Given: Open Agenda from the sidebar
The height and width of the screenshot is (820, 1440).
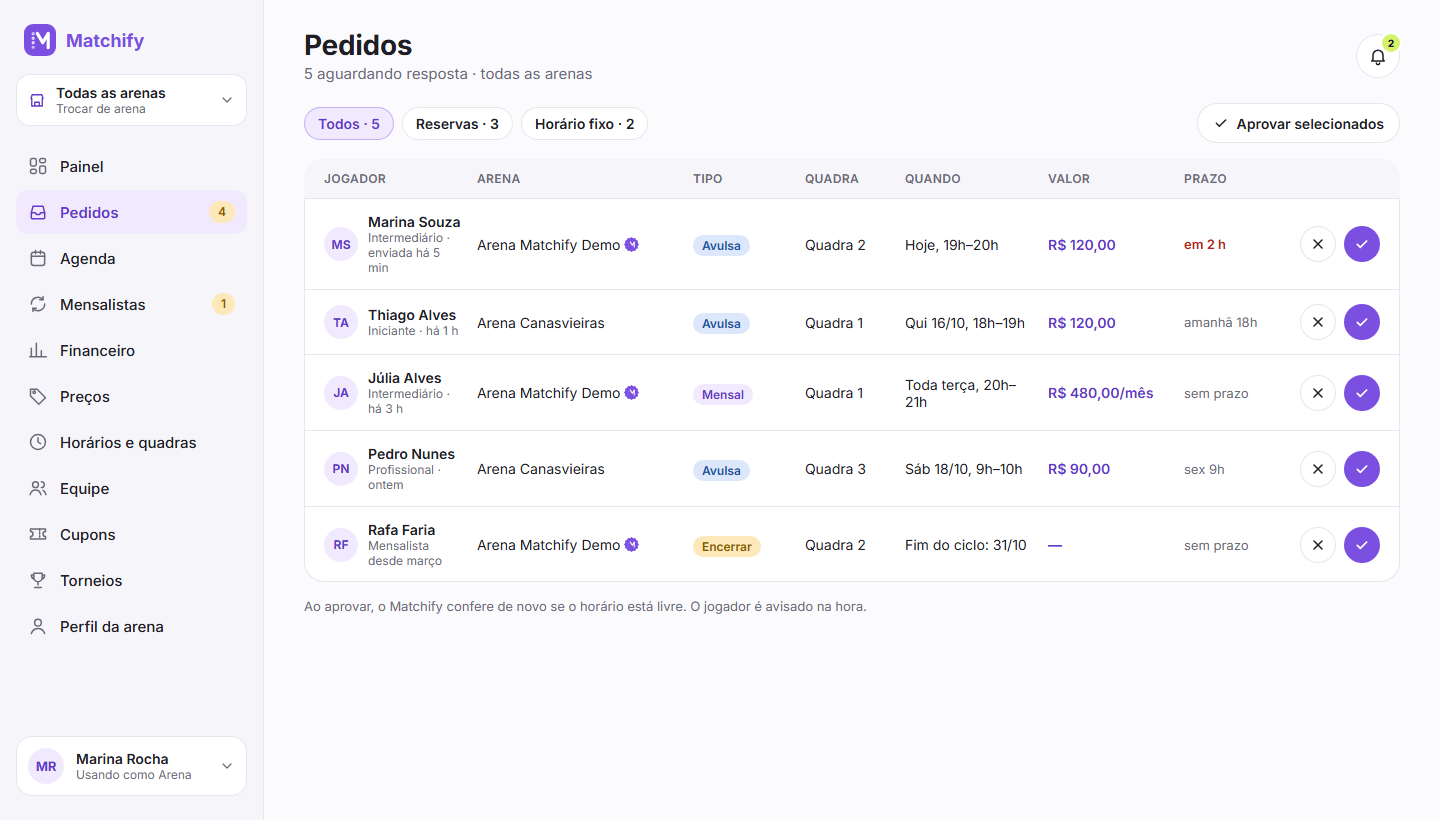Looking at the screenshot, I should (131, 259).
